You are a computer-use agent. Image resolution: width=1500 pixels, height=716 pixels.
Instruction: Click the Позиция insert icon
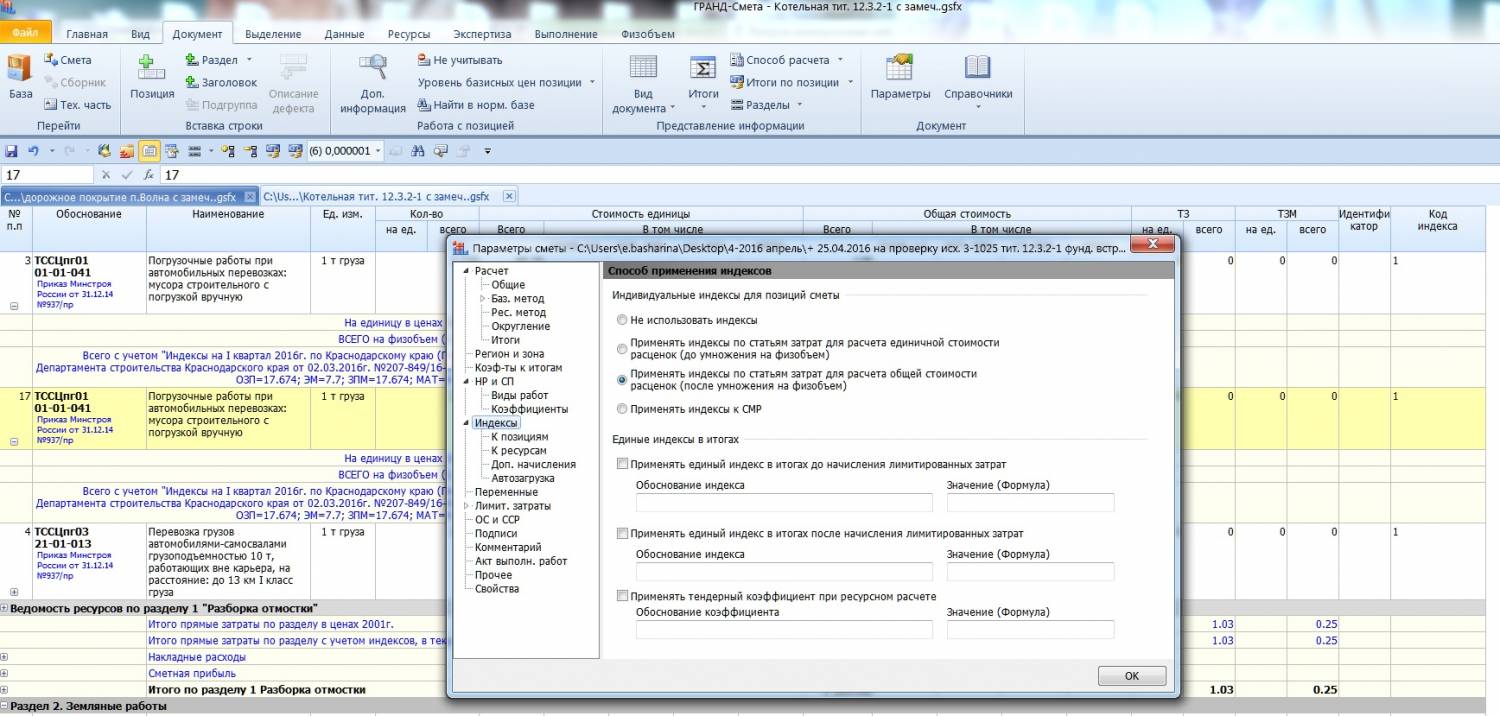[152, 69]
